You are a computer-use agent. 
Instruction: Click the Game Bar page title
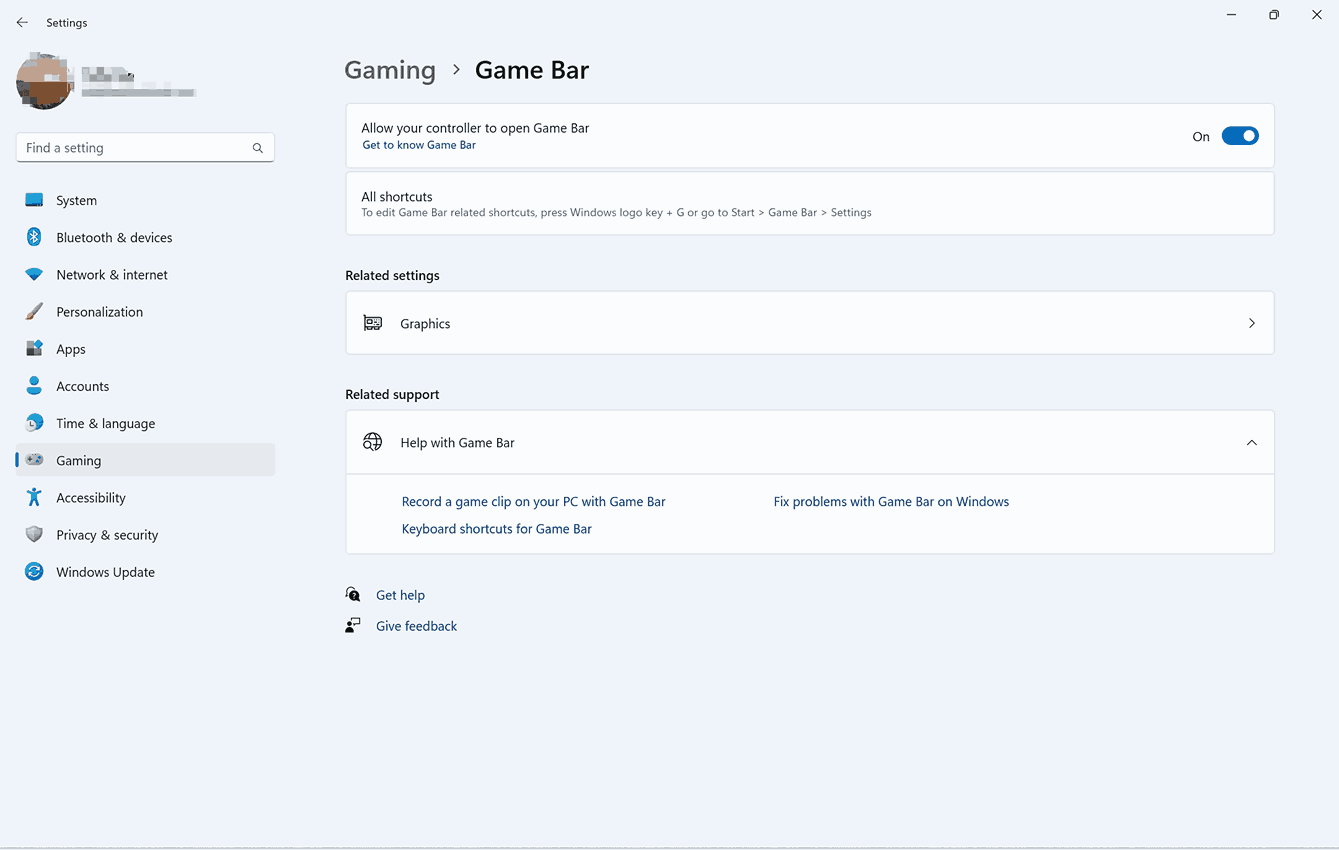point(532,70)
